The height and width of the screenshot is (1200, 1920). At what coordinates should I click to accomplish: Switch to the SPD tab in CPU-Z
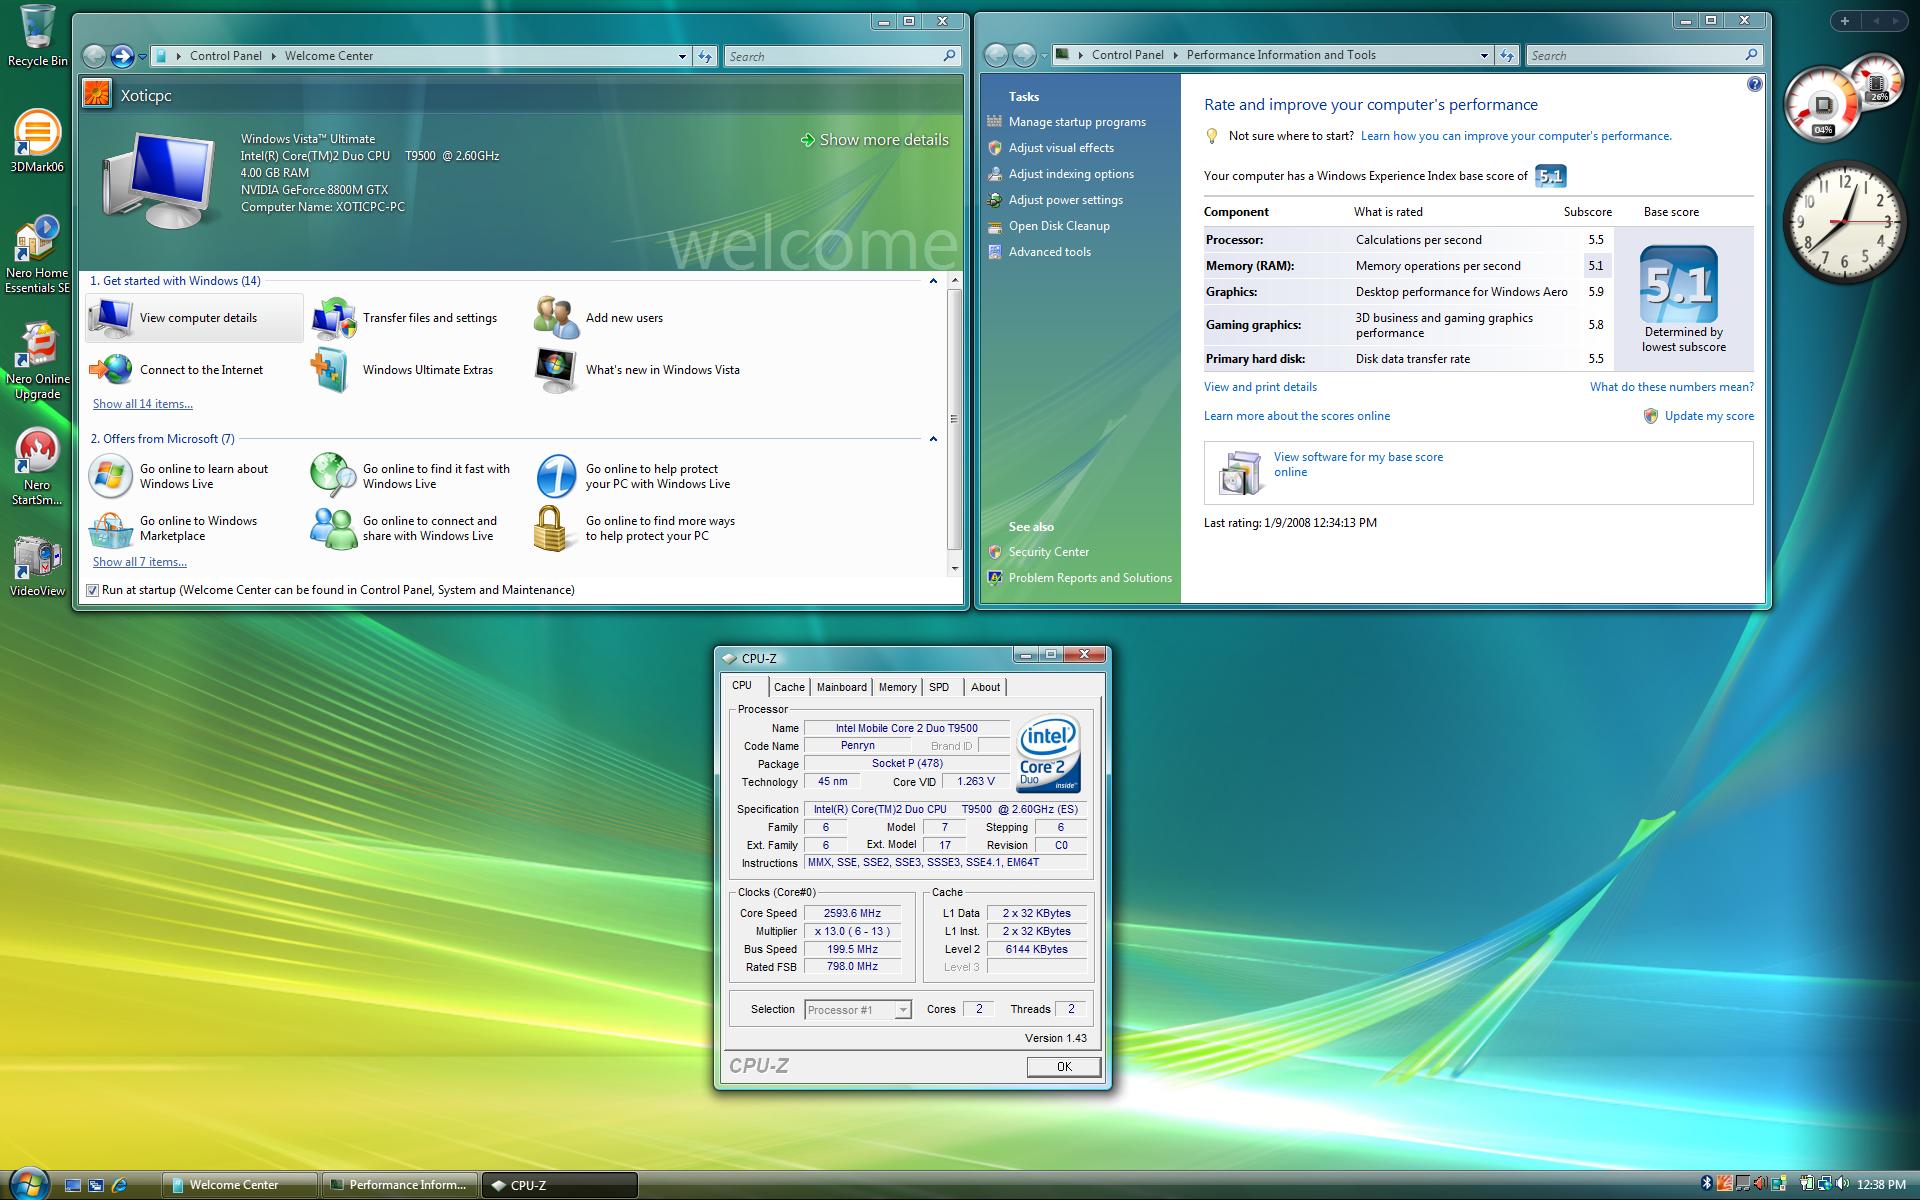(x=939, y=687)
